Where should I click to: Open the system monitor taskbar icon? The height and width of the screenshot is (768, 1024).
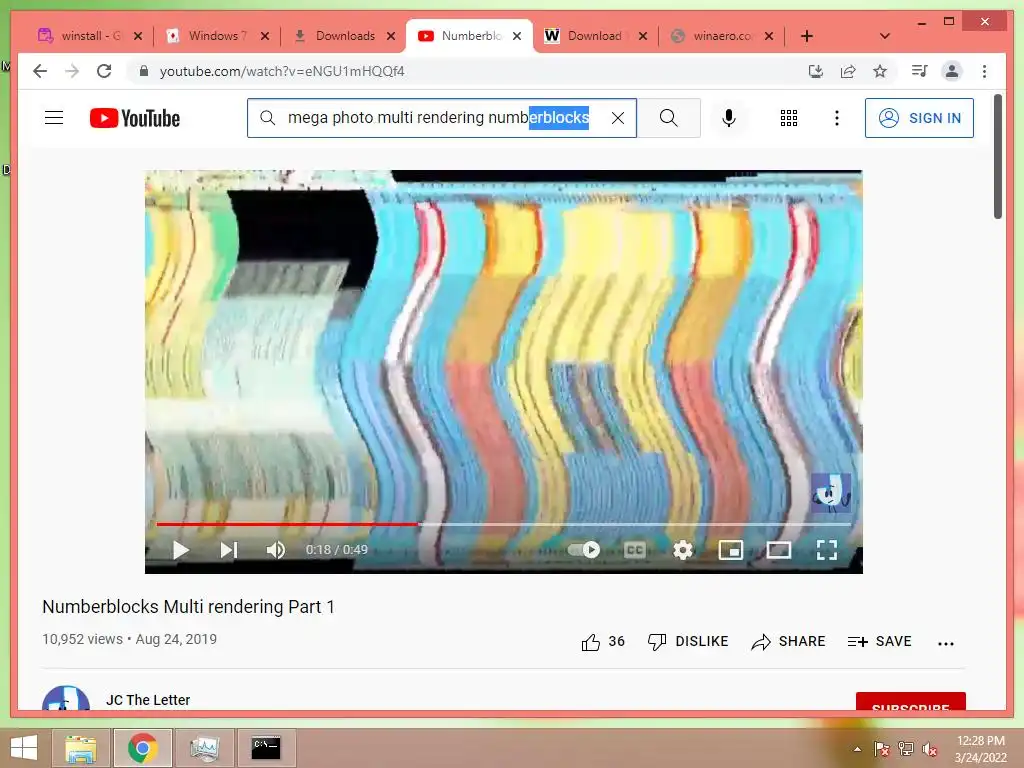coord(204,748)
